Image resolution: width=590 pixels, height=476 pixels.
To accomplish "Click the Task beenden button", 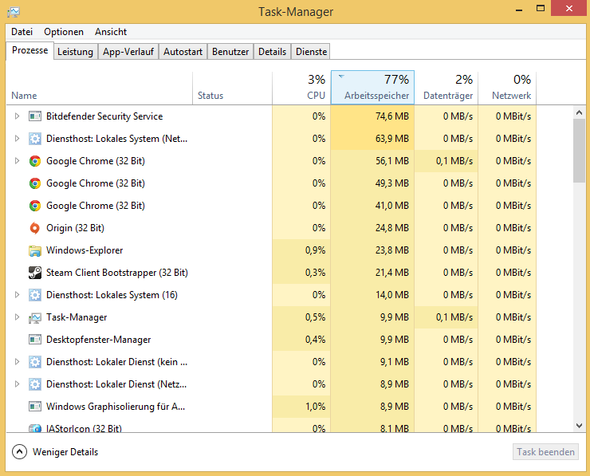I will [x=546, y=452].
